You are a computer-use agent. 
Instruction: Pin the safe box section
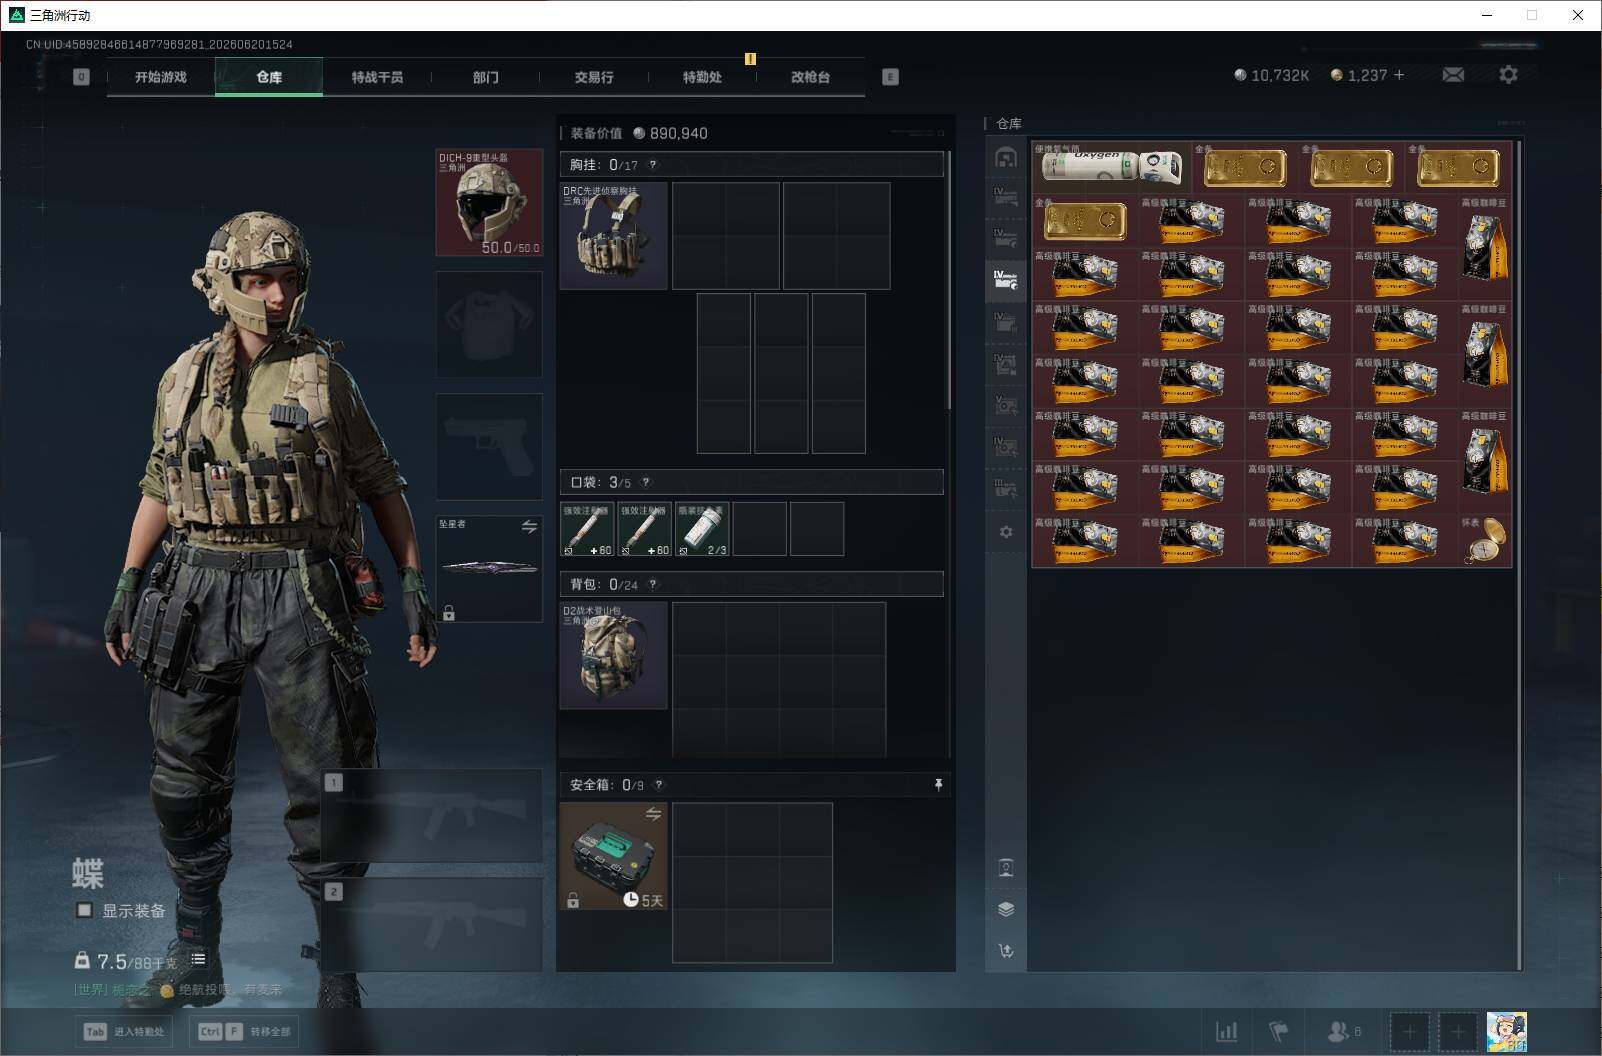938,785
